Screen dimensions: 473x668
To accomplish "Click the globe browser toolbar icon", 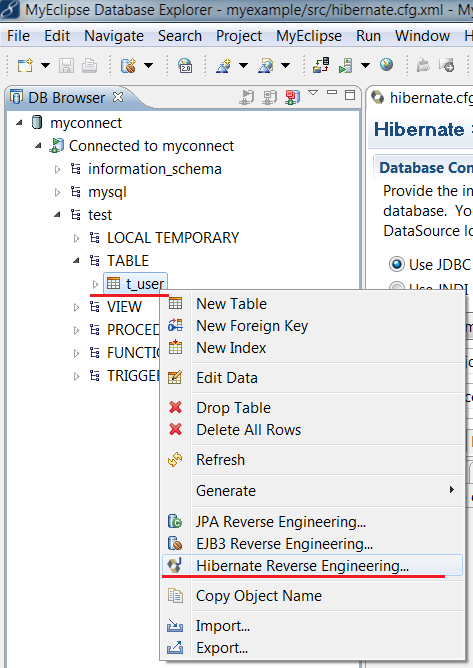I will pyautogui.click(x=386, y=65).
